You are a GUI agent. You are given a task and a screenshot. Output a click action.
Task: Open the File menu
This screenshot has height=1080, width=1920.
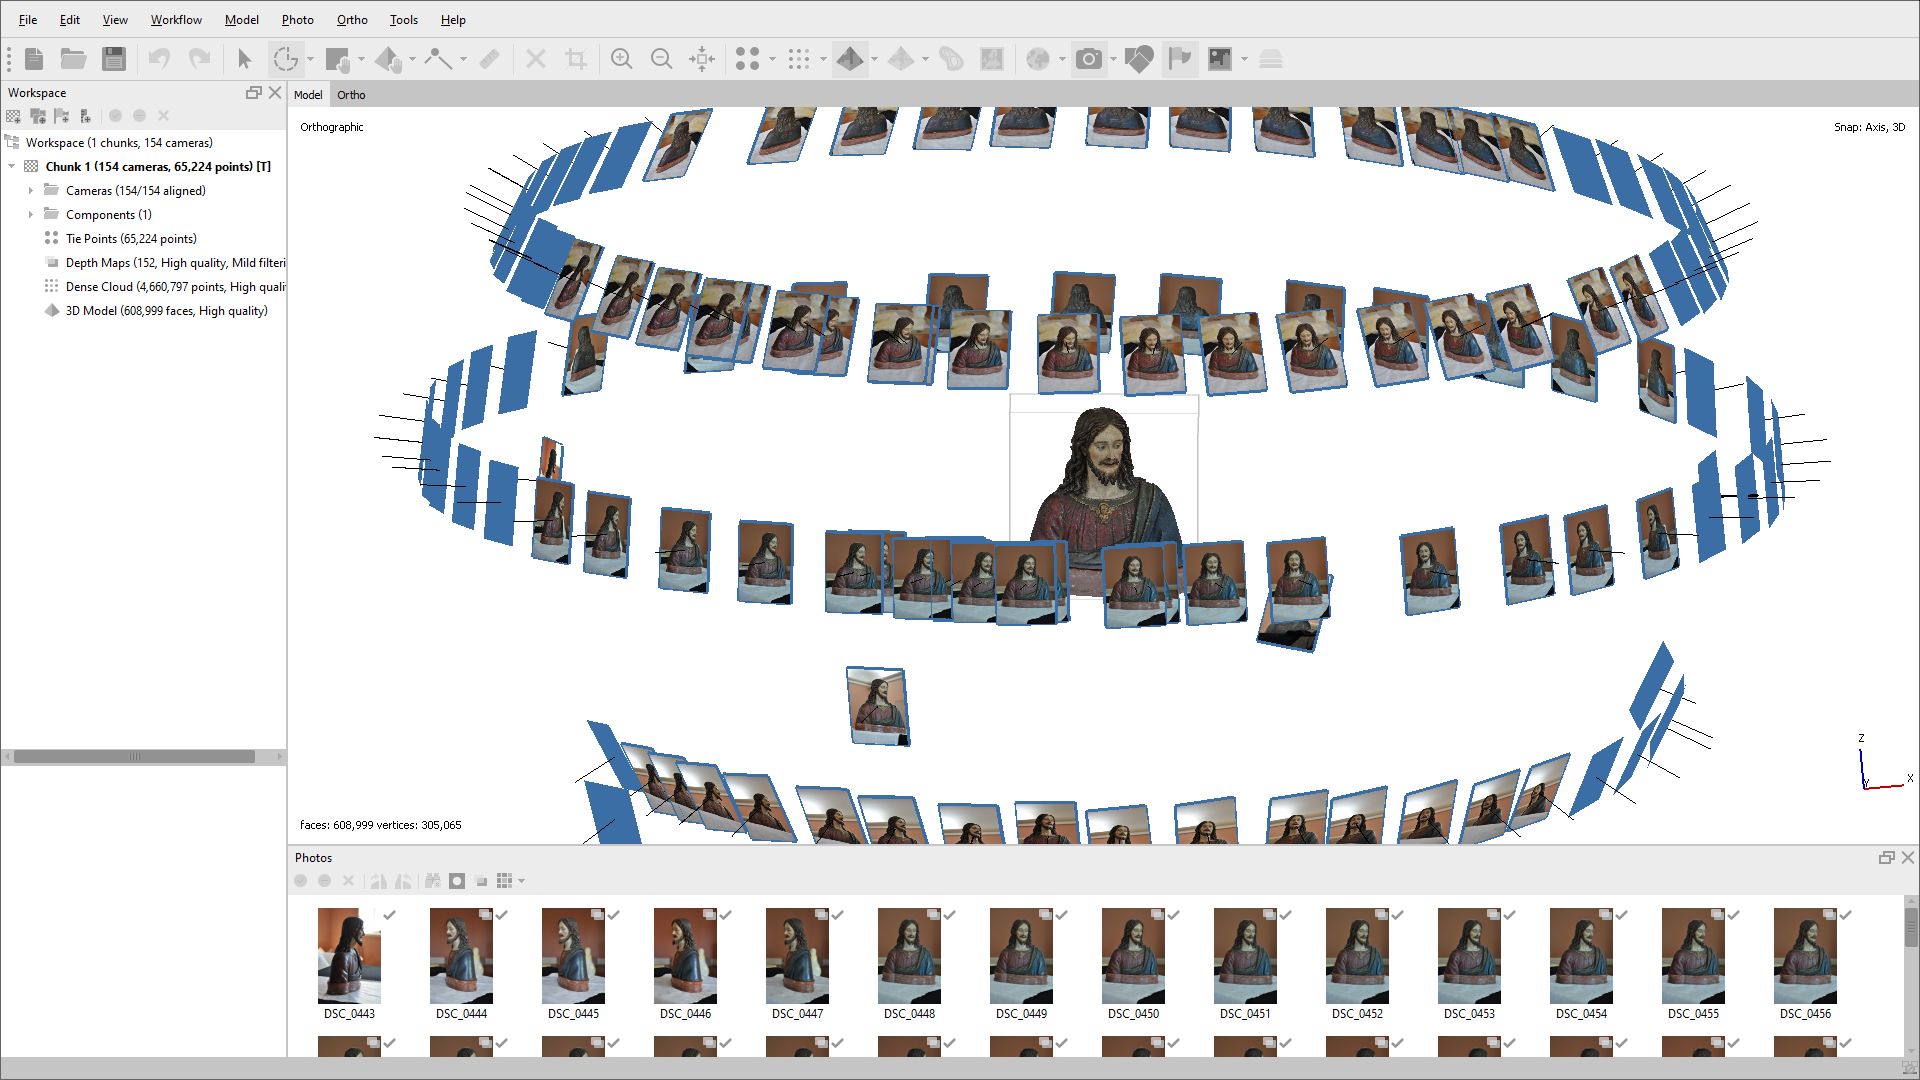[x=28, y=20]
